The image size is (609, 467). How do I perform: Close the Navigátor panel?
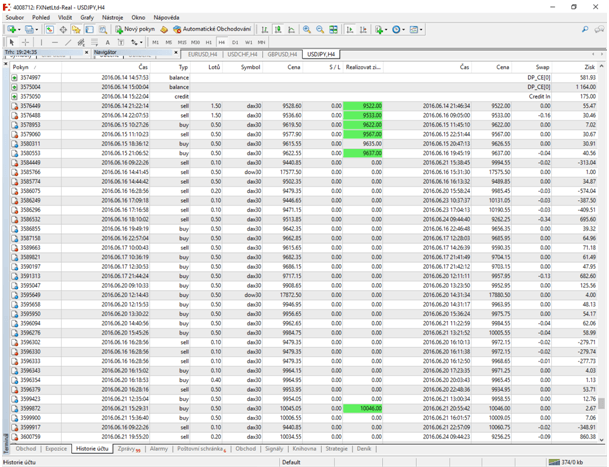pyautogui.click(x=176, y=52)
